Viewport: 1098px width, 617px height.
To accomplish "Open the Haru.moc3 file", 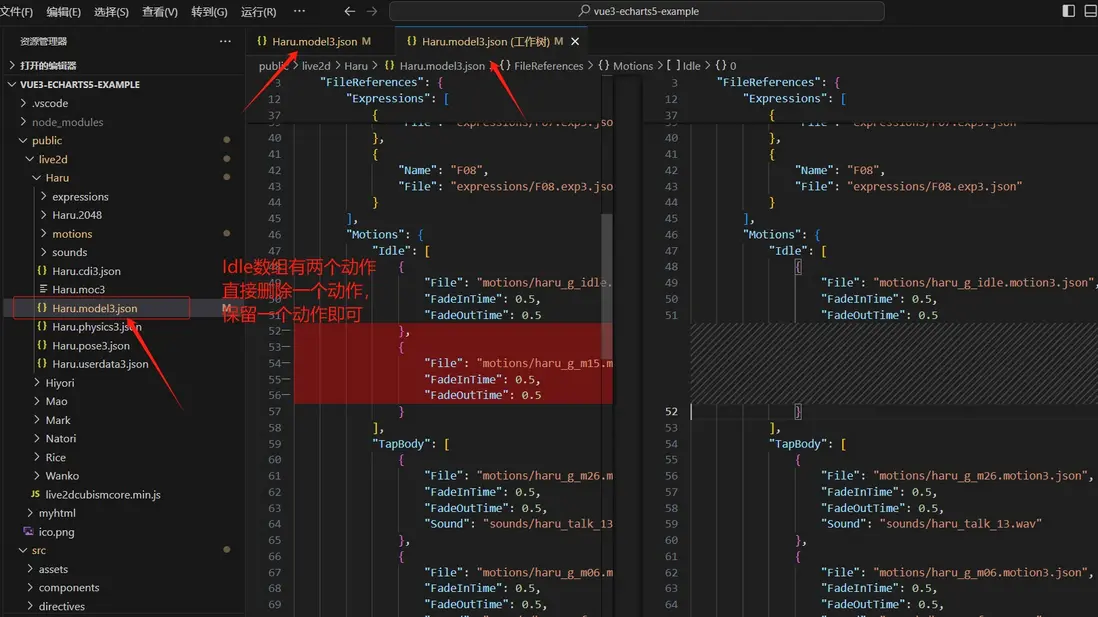I will click(78, 289).
